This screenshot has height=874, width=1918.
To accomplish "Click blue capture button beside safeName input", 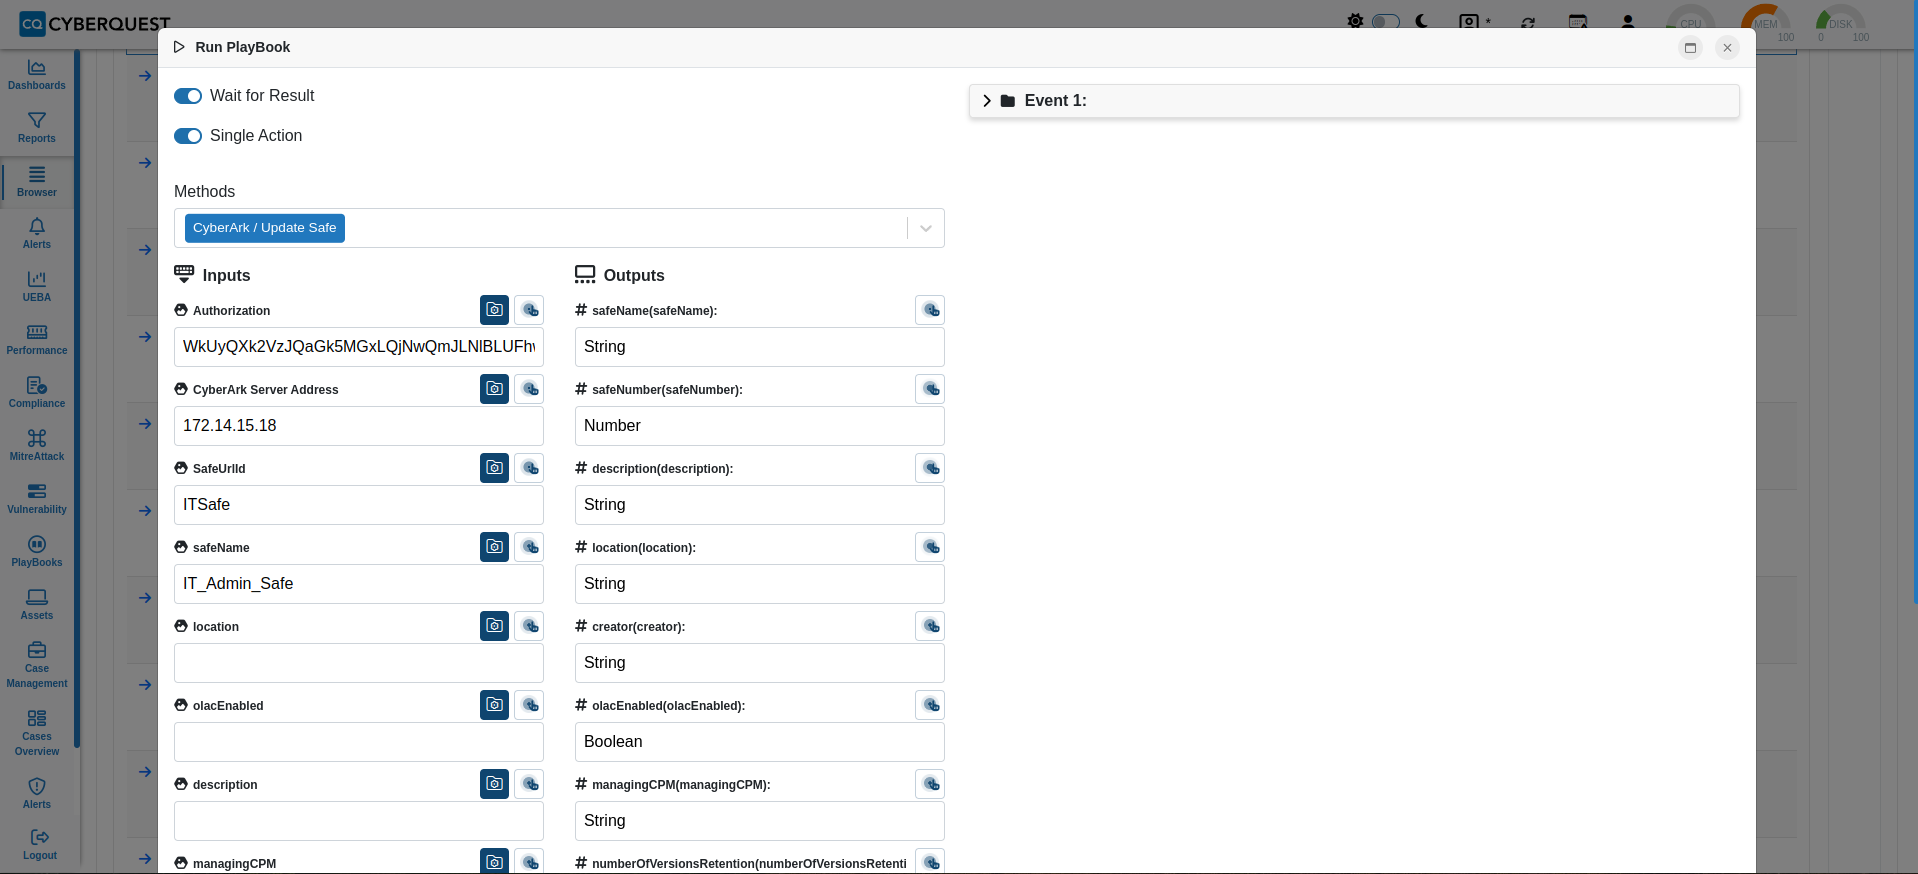I will pos(495,547).
